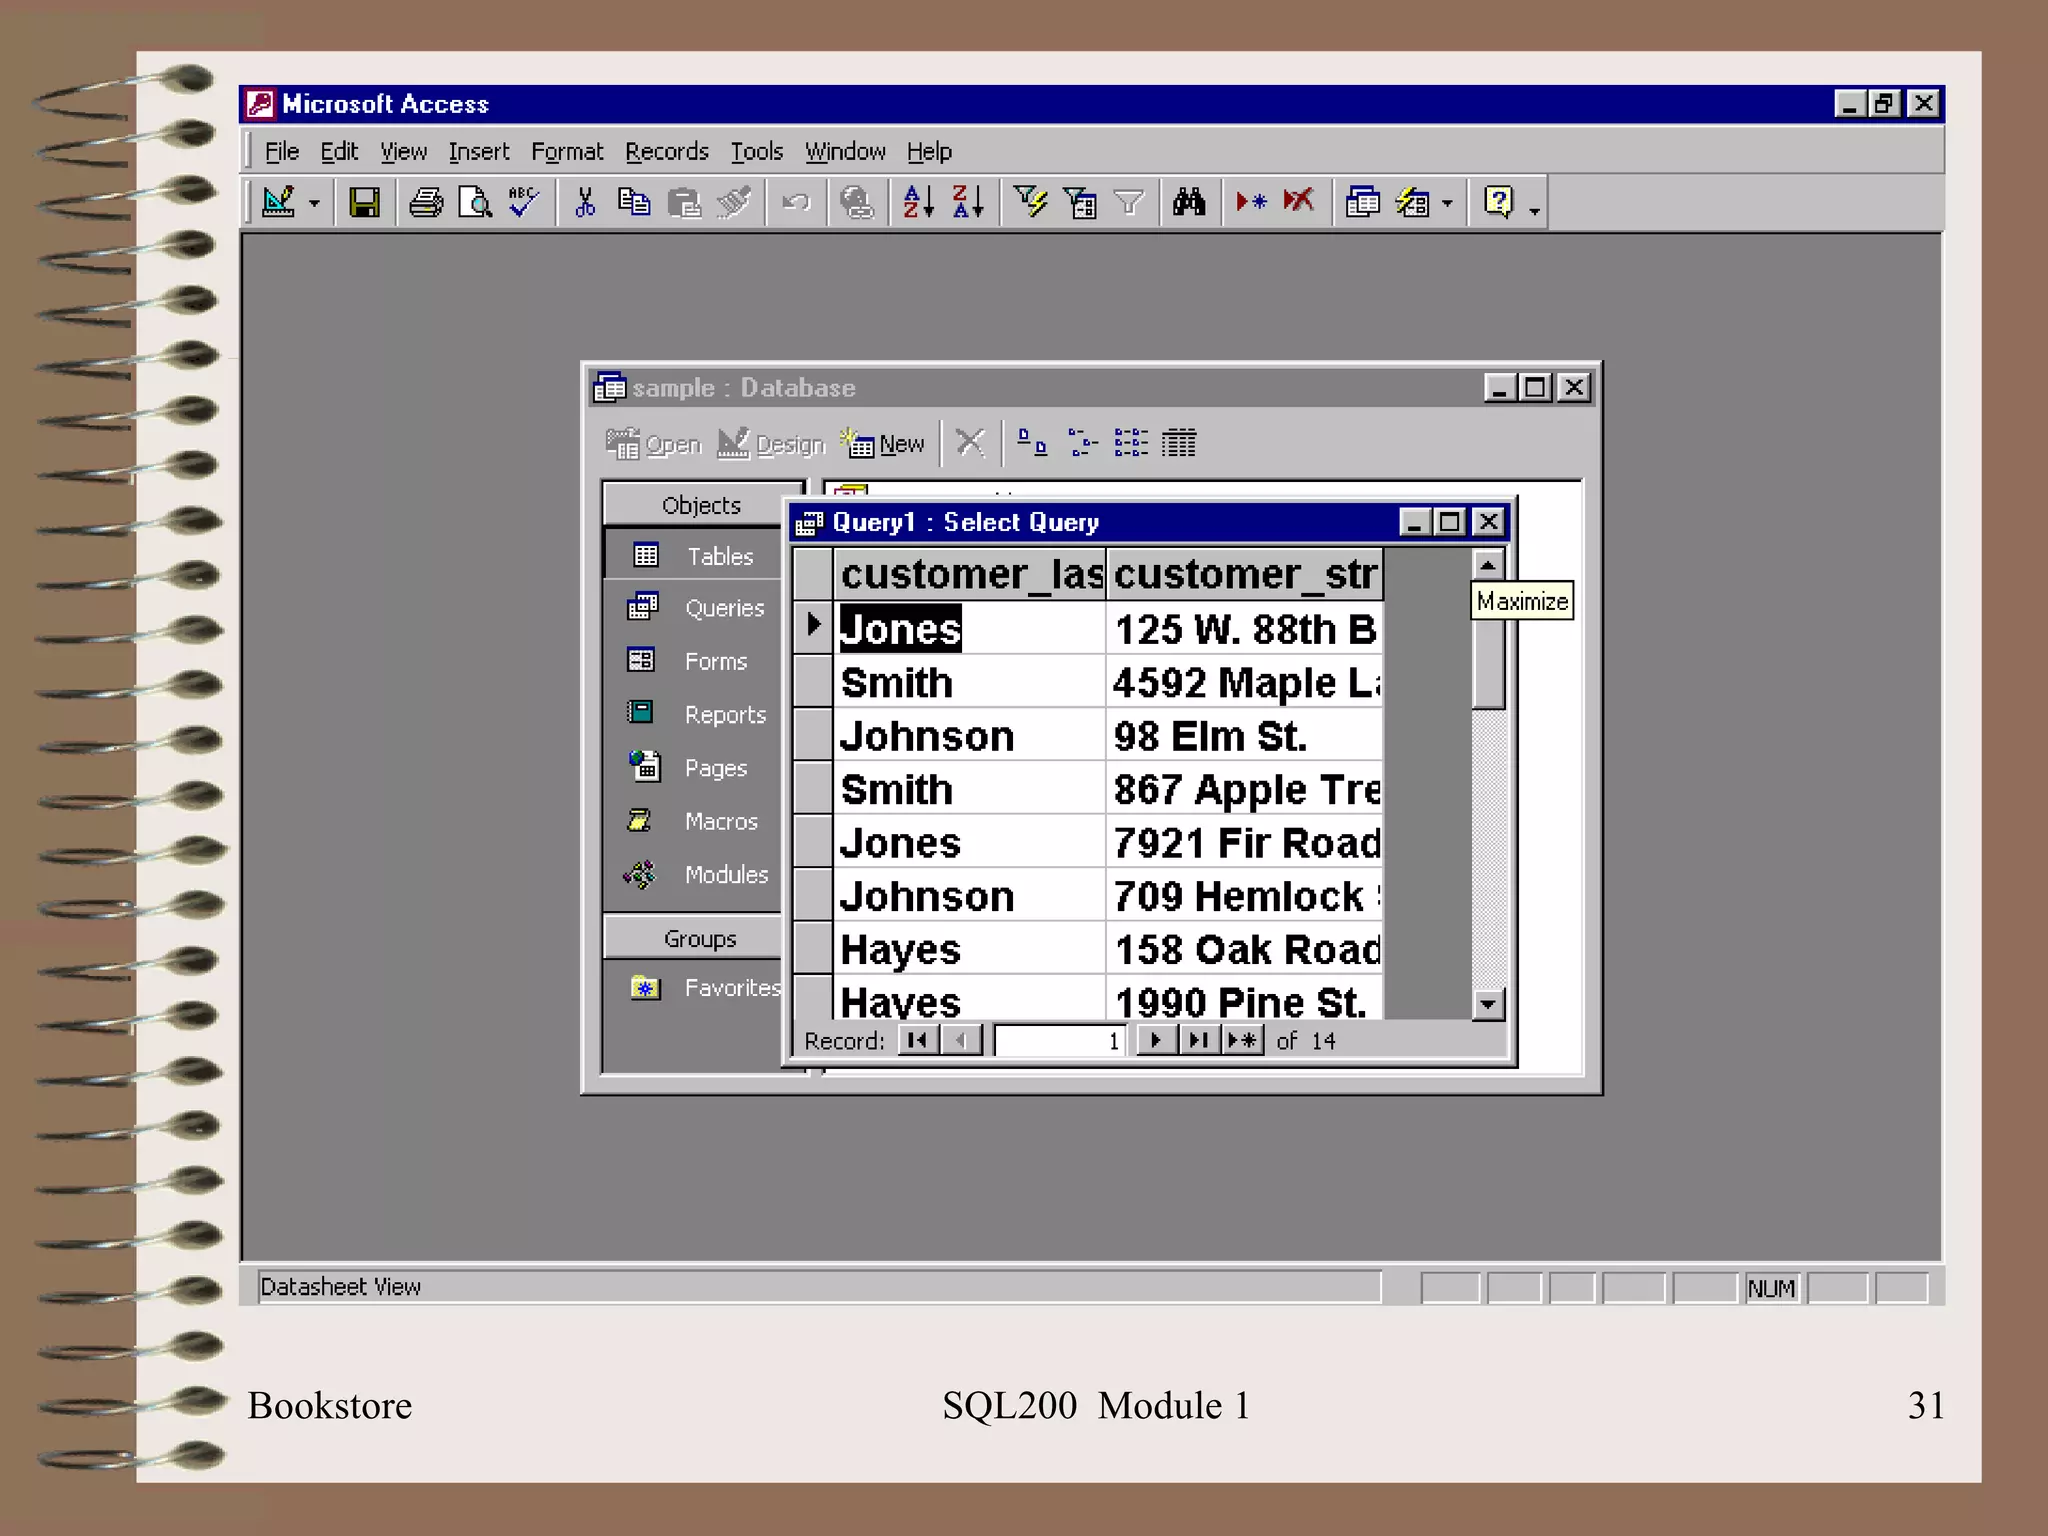The image size is (2048, 1536).
Task: Click the Sort Descending Z-A icon
Action: tap(968, 203)
